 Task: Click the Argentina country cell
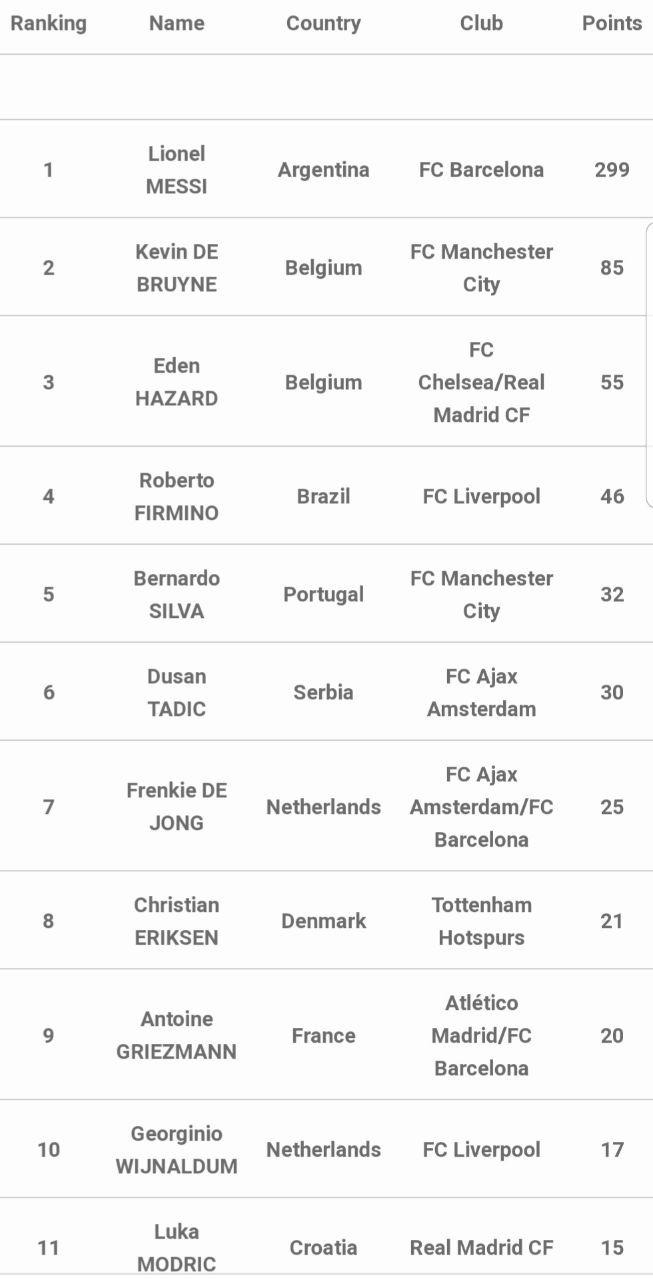tap(323, 170)
